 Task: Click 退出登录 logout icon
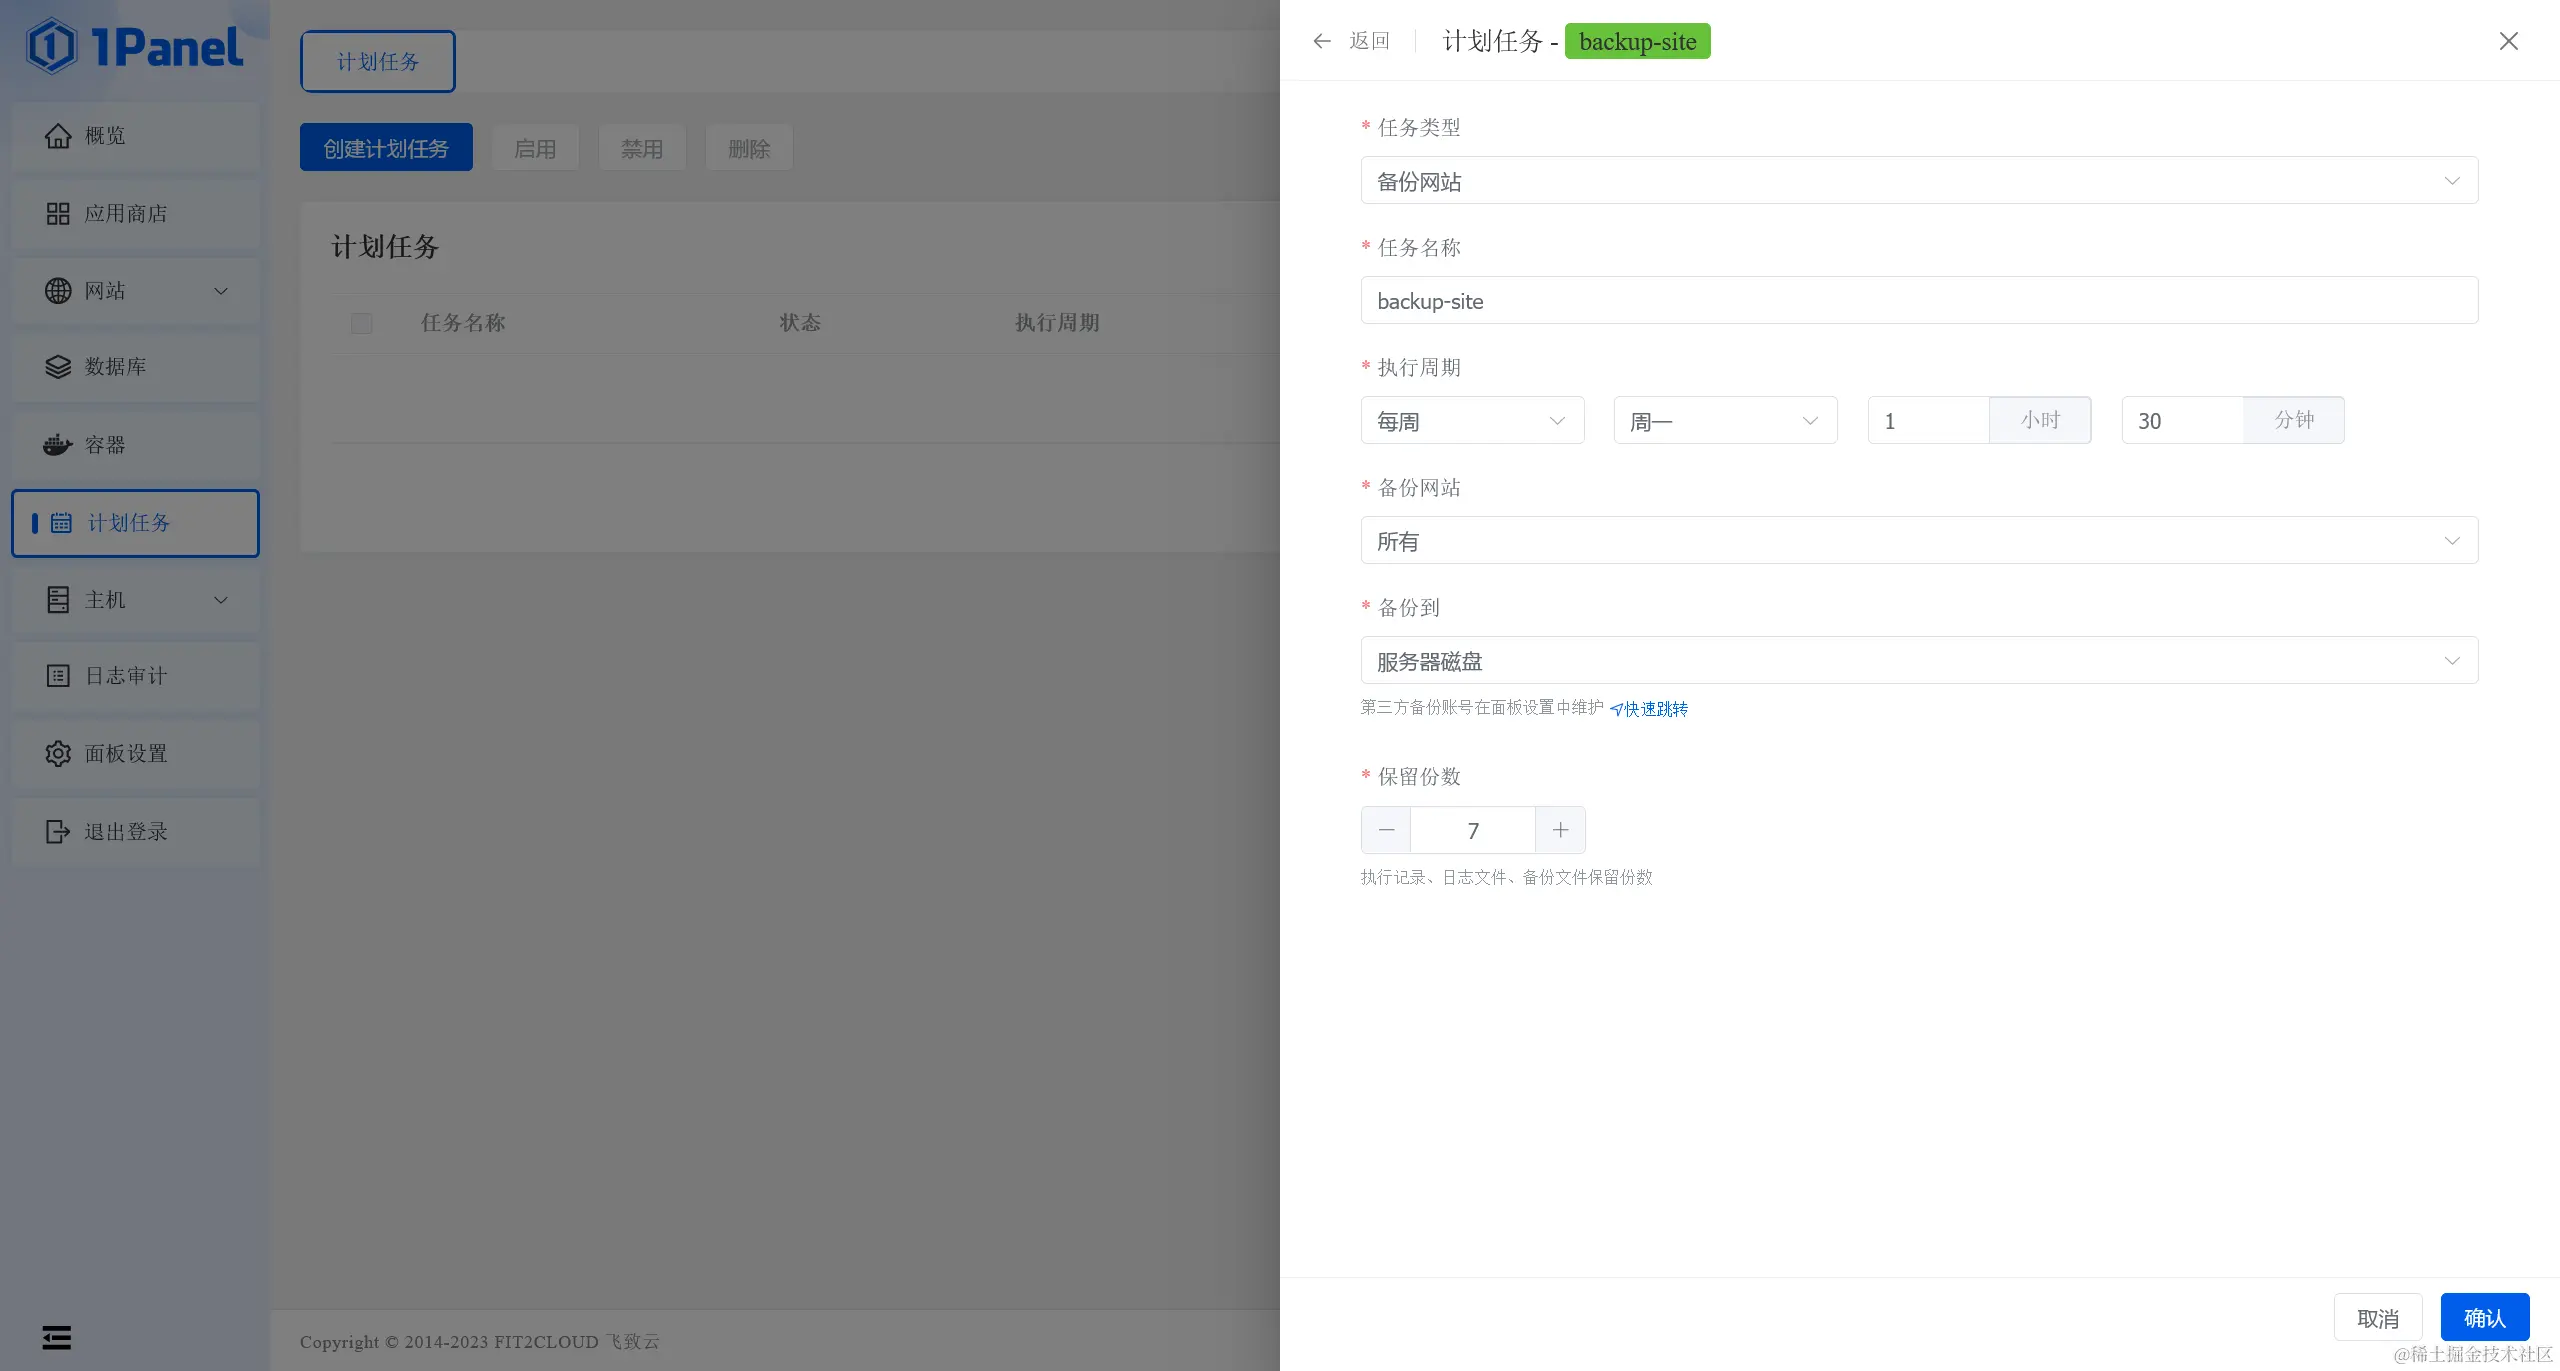[x=58, y=832]
